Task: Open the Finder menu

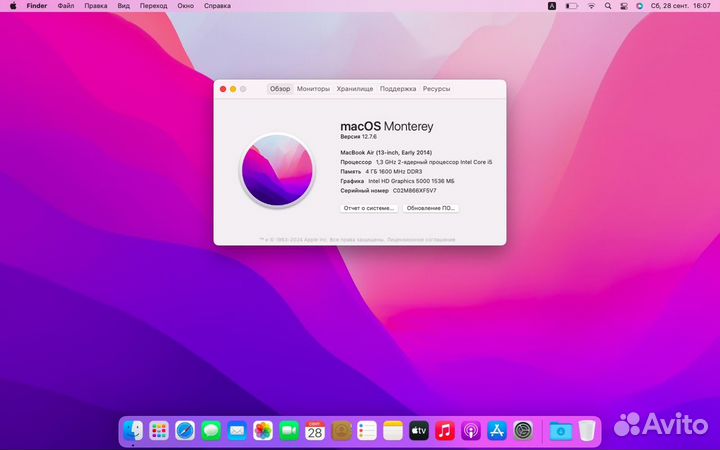Action: pyautogui.click(x=37, y=6)
